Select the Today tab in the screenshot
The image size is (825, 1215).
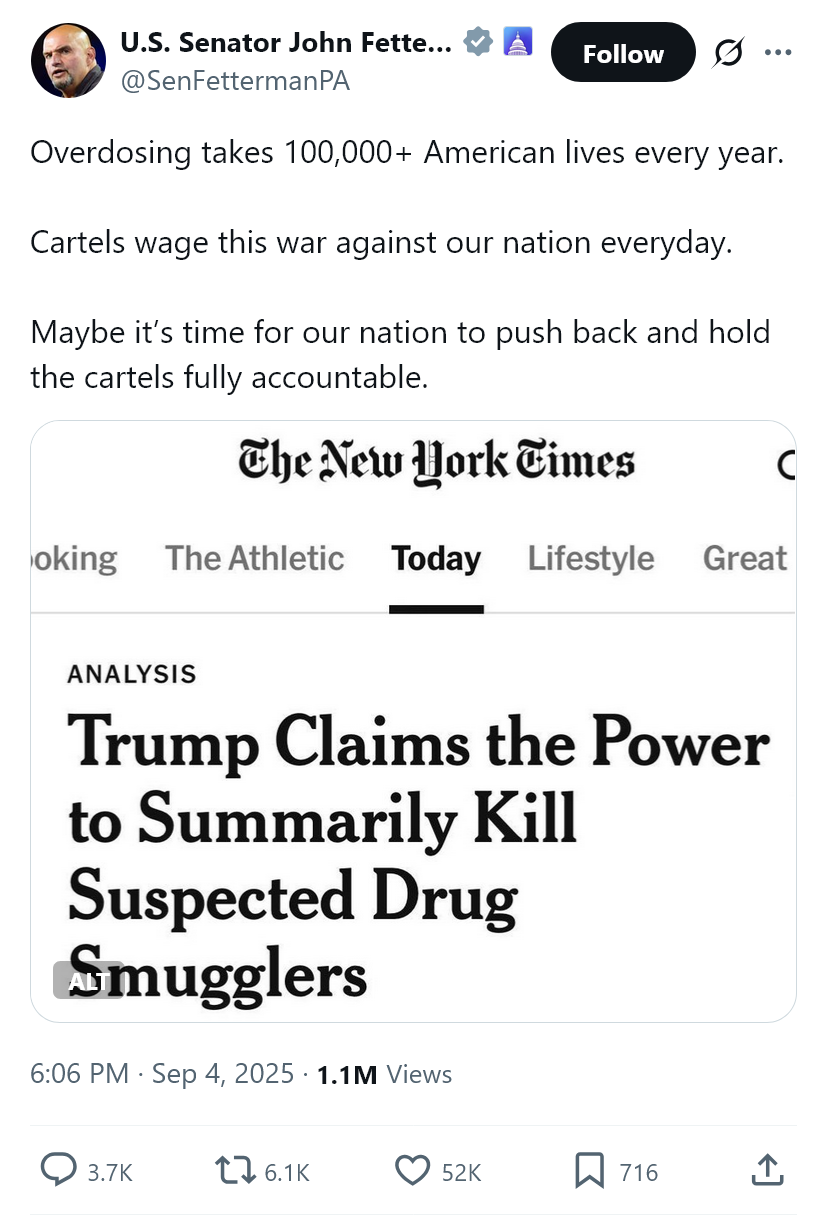click(x=436, y=558)
